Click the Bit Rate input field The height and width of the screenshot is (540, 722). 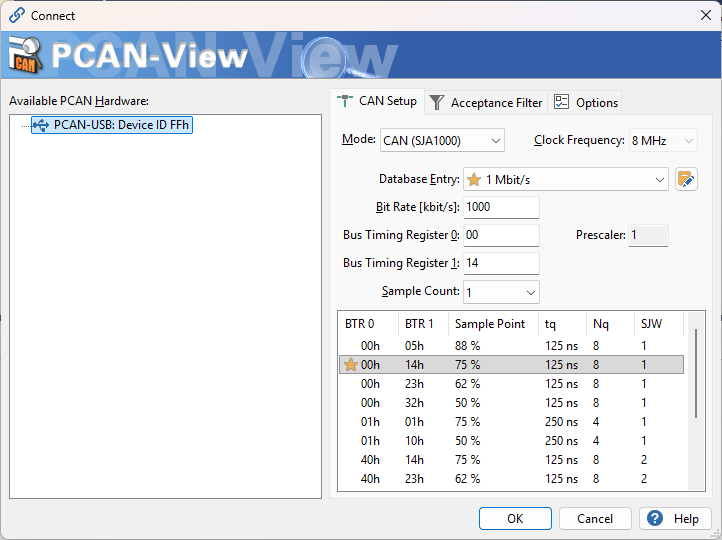click(x=501, y=207)
